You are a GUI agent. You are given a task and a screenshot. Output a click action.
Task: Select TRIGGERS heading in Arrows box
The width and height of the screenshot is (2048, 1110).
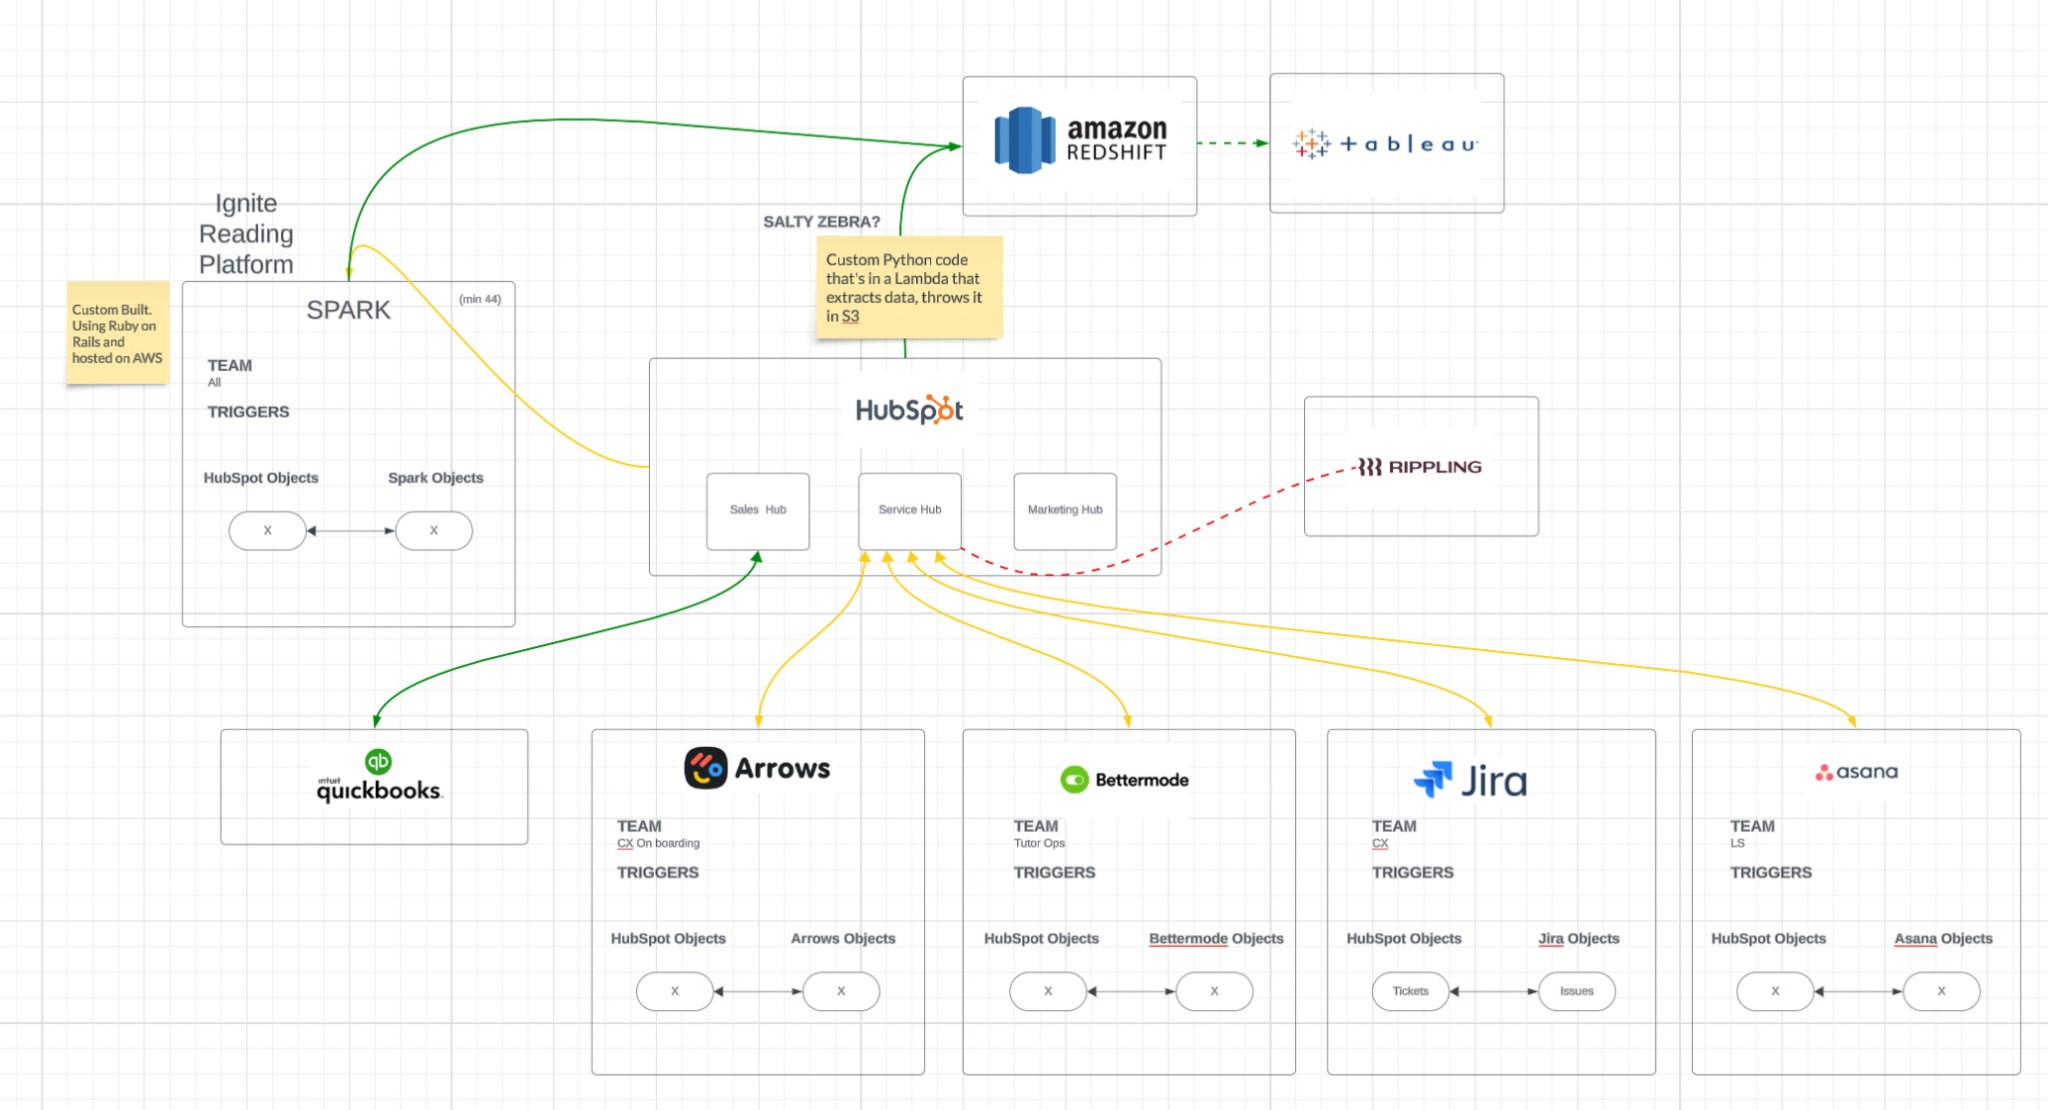[658, 873]
